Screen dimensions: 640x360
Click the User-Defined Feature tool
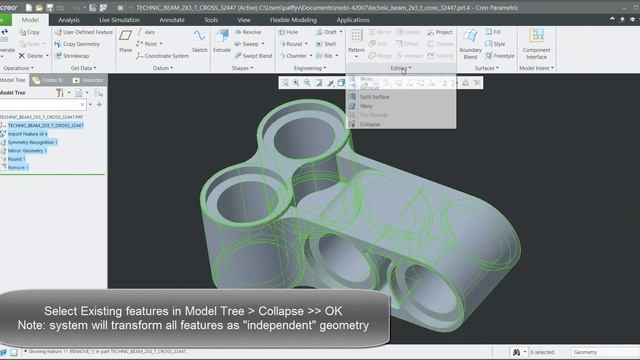pos(84,32)
